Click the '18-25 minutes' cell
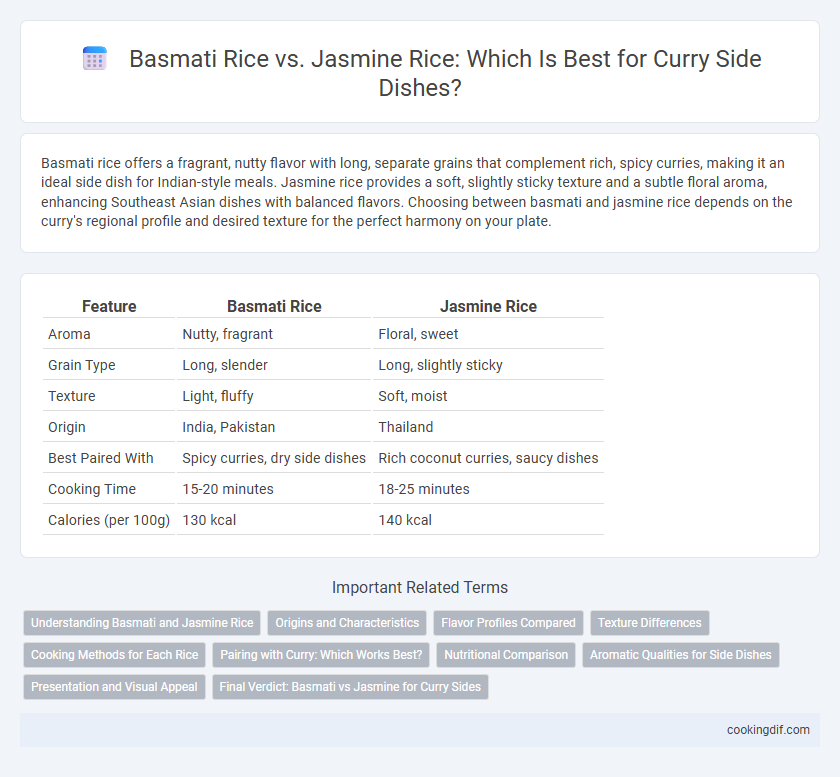Image resolution: width=840 pixels, height=777 pixels. 488,489
